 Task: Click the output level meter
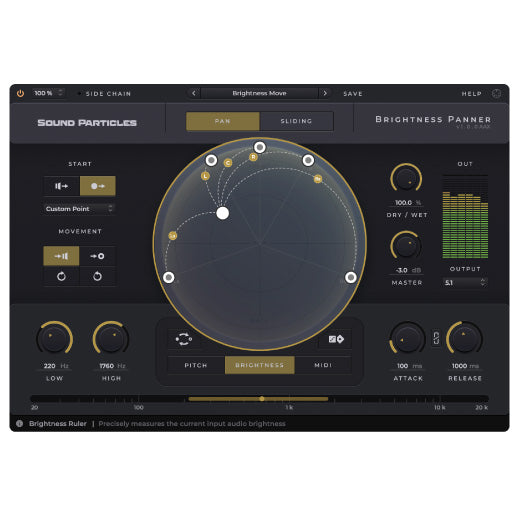pos(465,217)
